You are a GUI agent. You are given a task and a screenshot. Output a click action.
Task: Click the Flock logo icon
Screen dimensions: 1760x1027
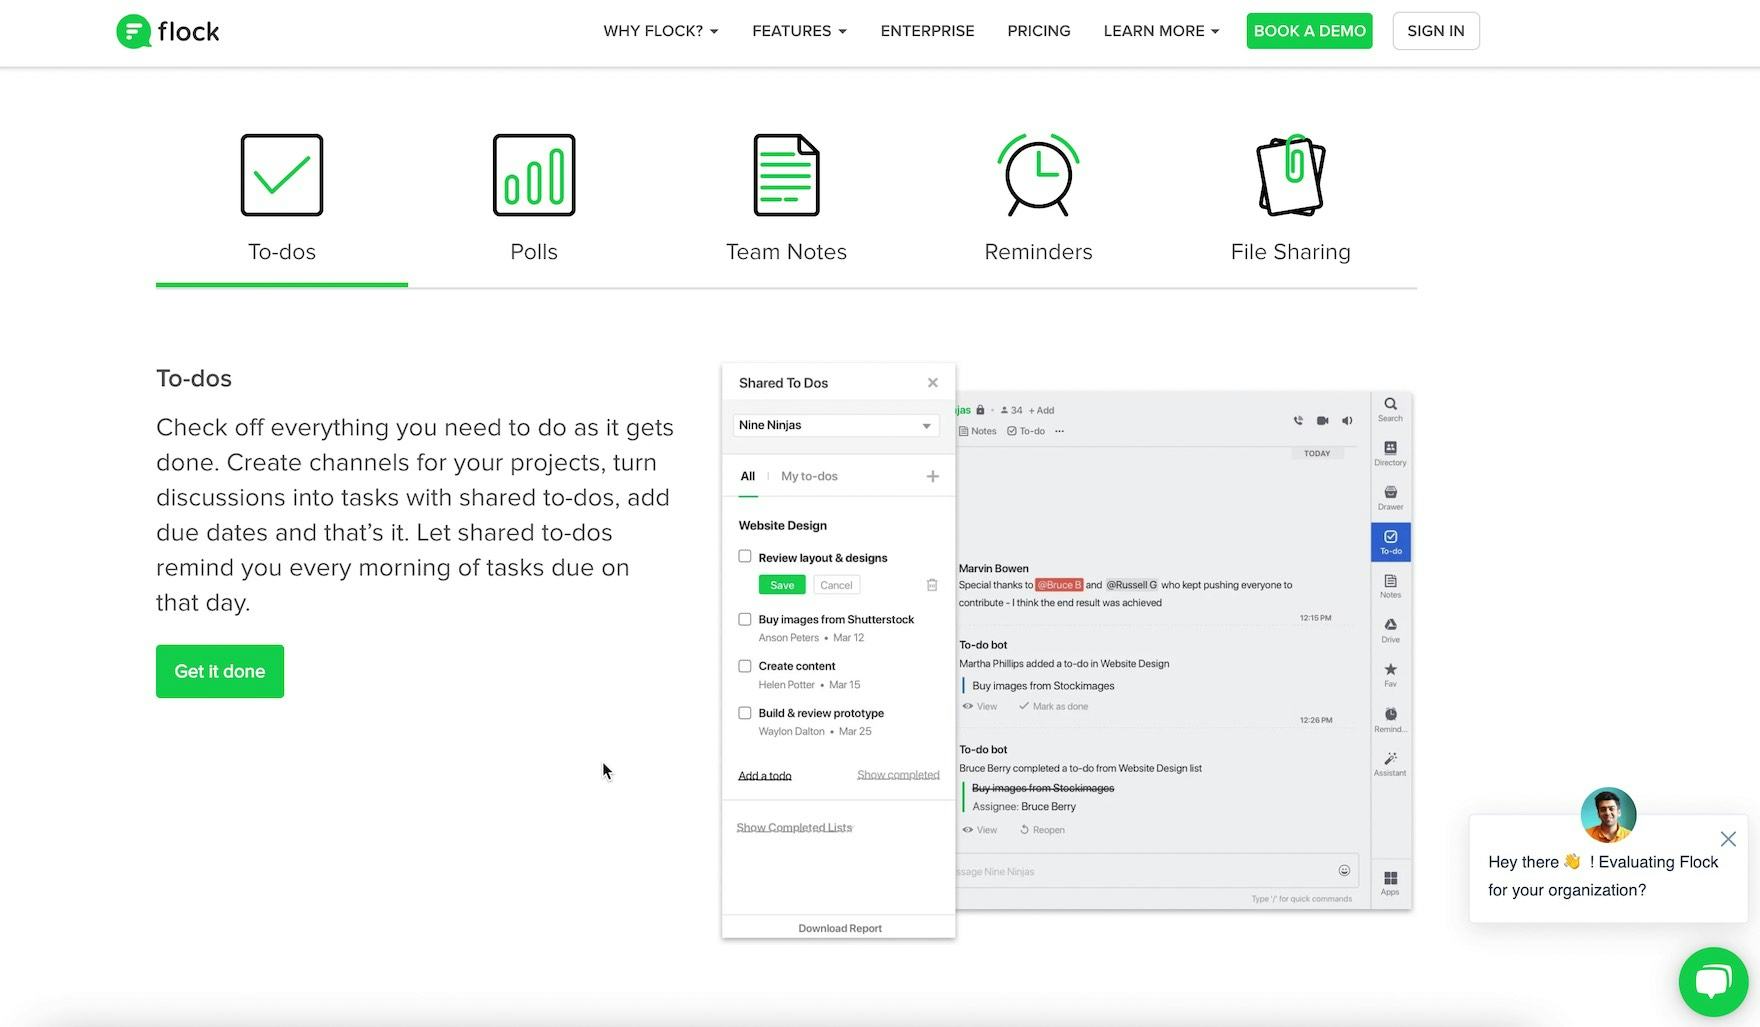[x=133, y=32]
